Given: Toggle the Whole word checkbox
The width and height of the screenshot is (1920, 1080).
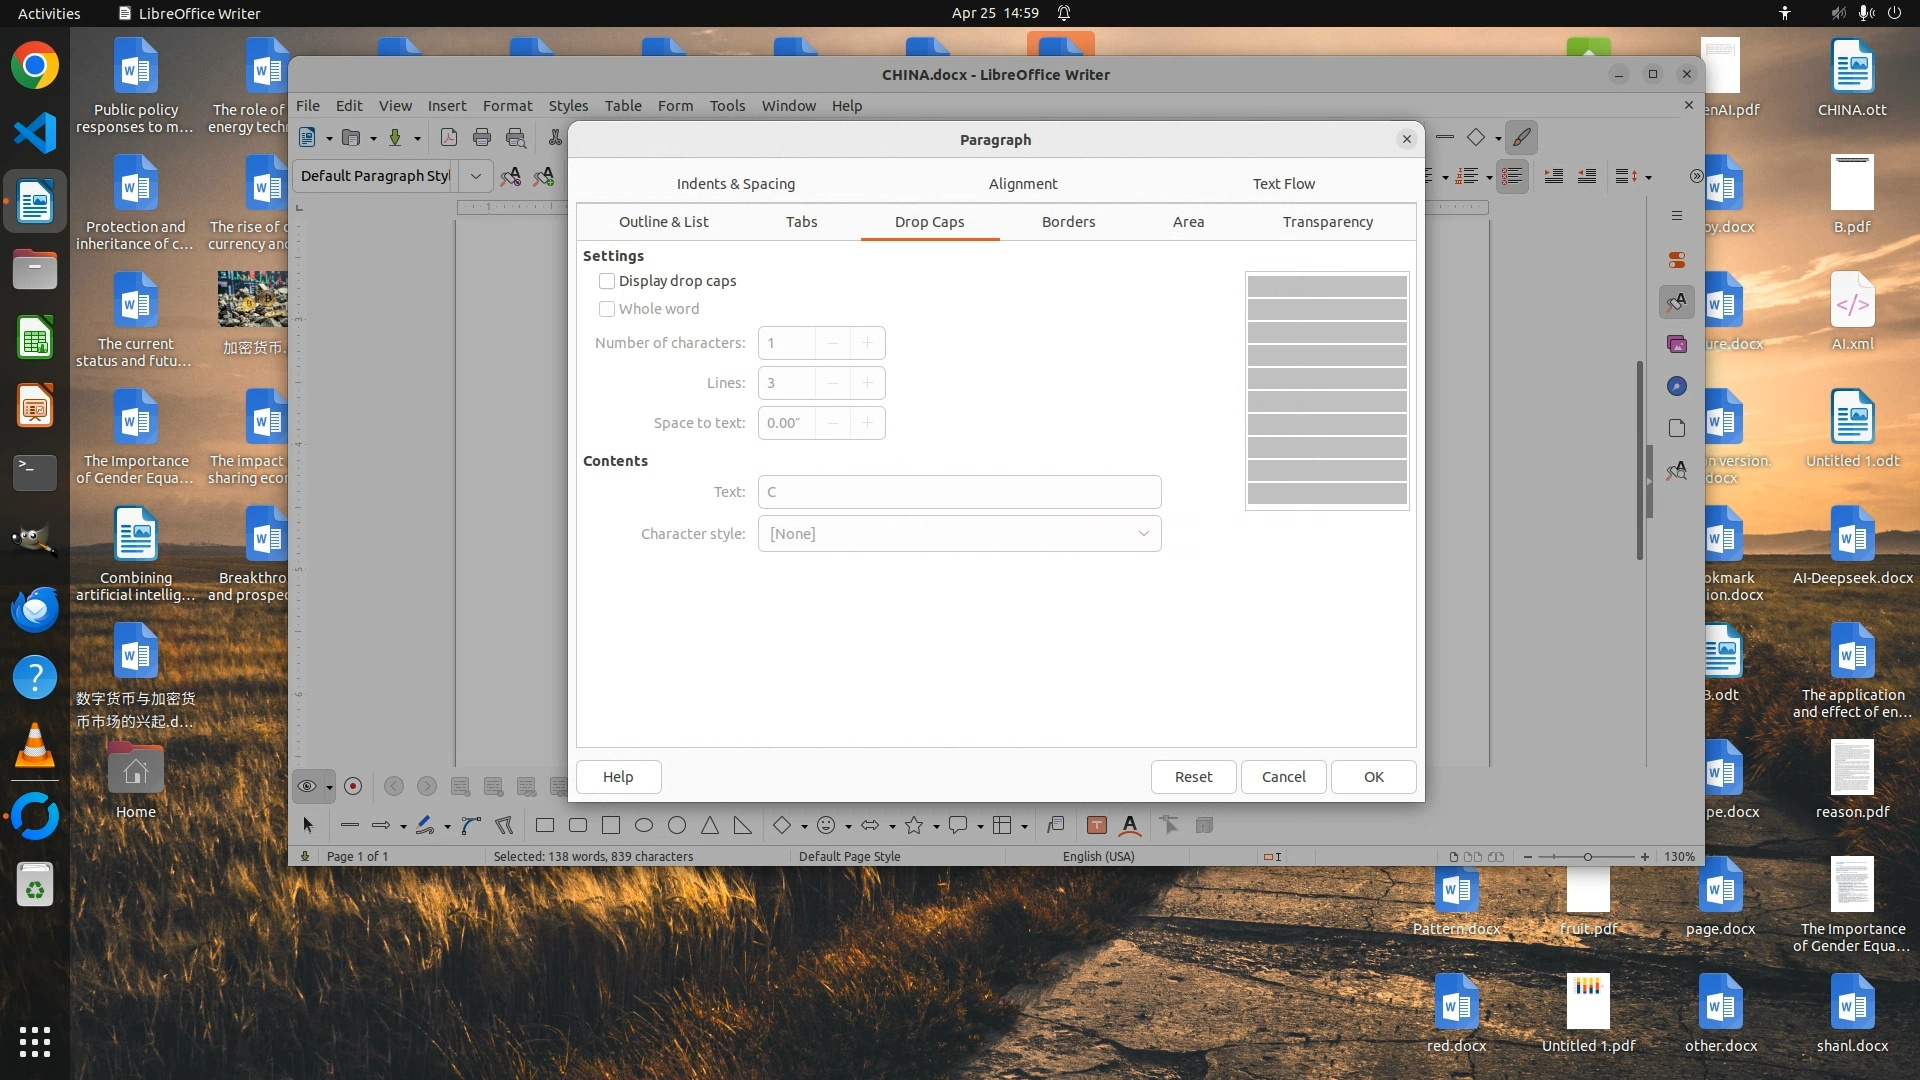Looking at the screenshot, I should click(x=607, y=309).
